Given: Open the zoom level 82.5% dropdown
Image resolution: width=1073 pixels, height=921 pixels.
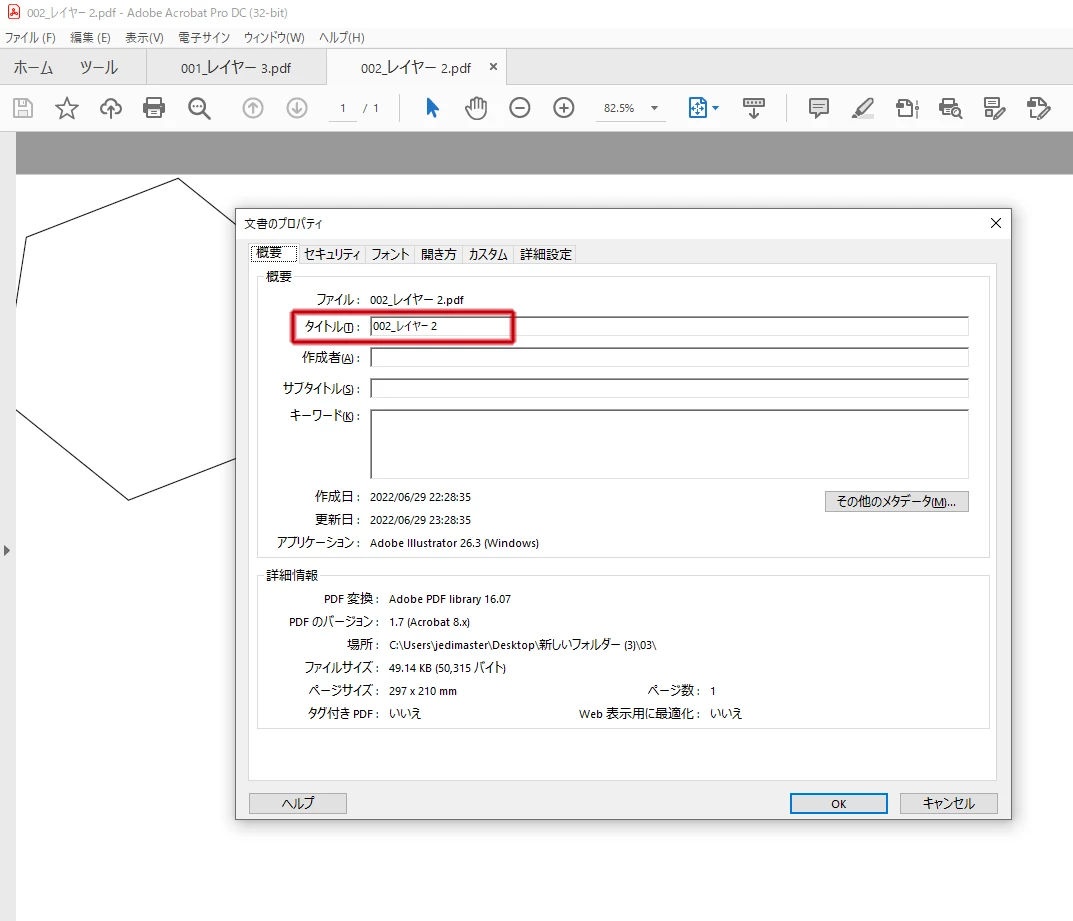Looking at the screenshot, I should (x=654, y=108).
